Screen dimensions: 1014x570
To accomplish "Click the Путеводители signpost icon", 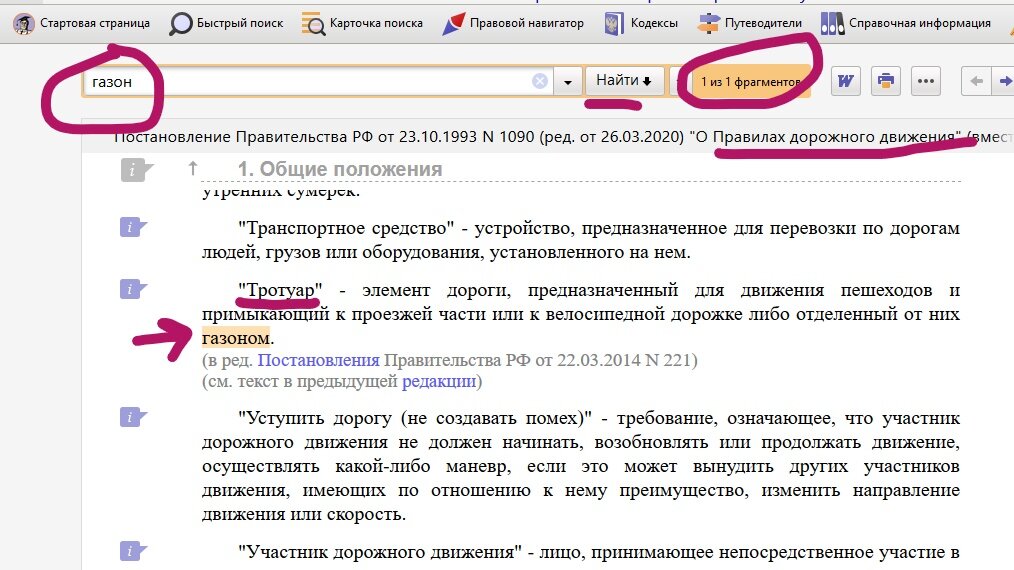I will 709,24.
